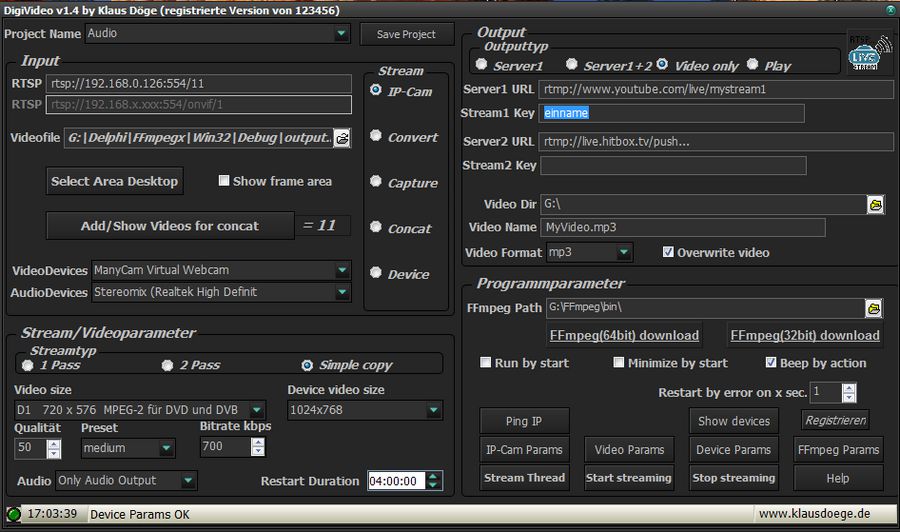Open FFmpeg(64bit) download link
Screen dimensions: 900x532
point(623,335)
